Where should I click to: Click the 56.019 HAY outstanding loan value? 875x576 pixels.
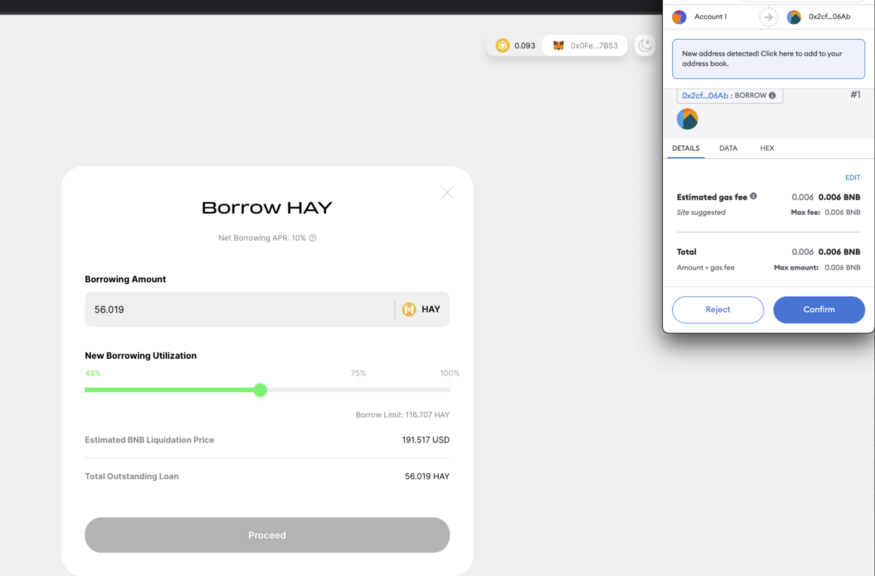tap(427, 476)
